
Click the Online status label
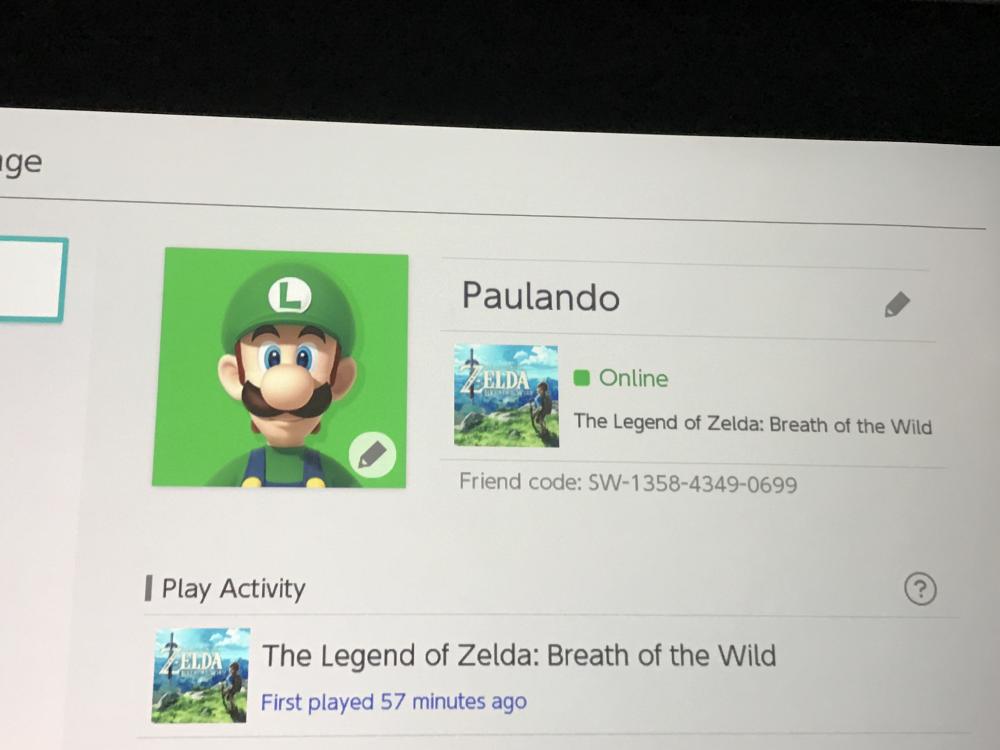point(633,379)
